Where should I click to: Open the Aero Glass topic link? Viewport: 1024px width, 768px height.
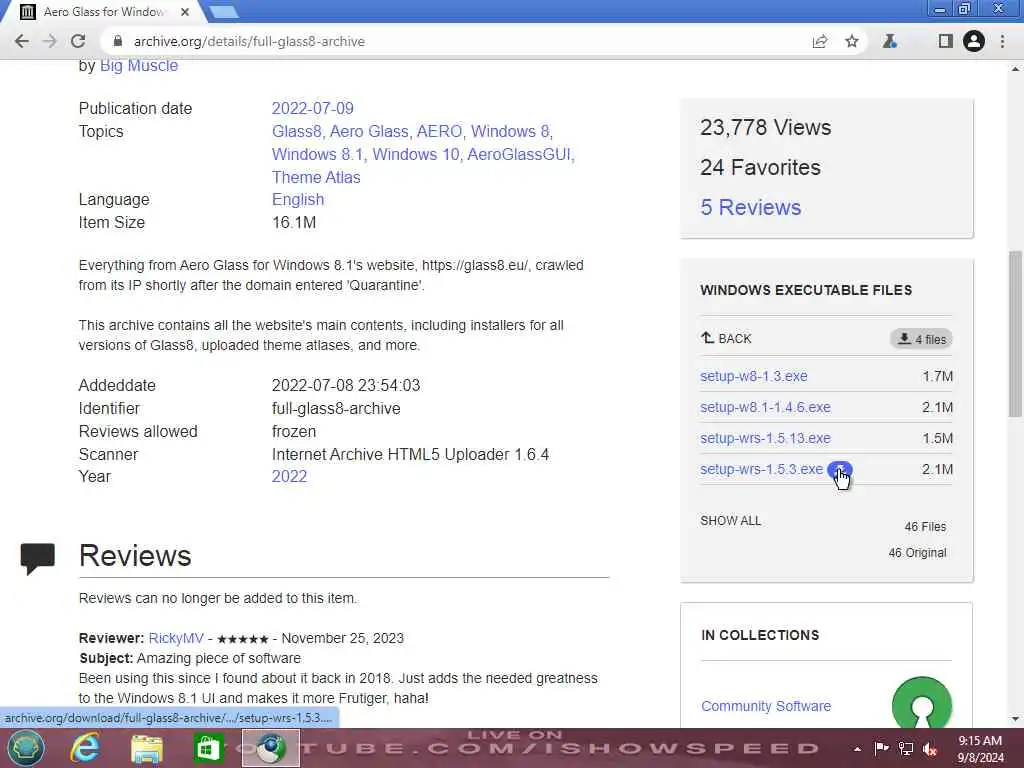(x=369, y=131)
